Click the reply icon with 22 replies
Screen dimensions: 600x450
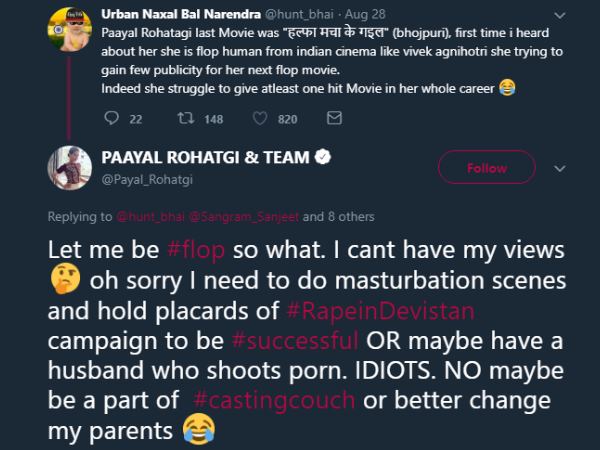[x=111, y=119]
